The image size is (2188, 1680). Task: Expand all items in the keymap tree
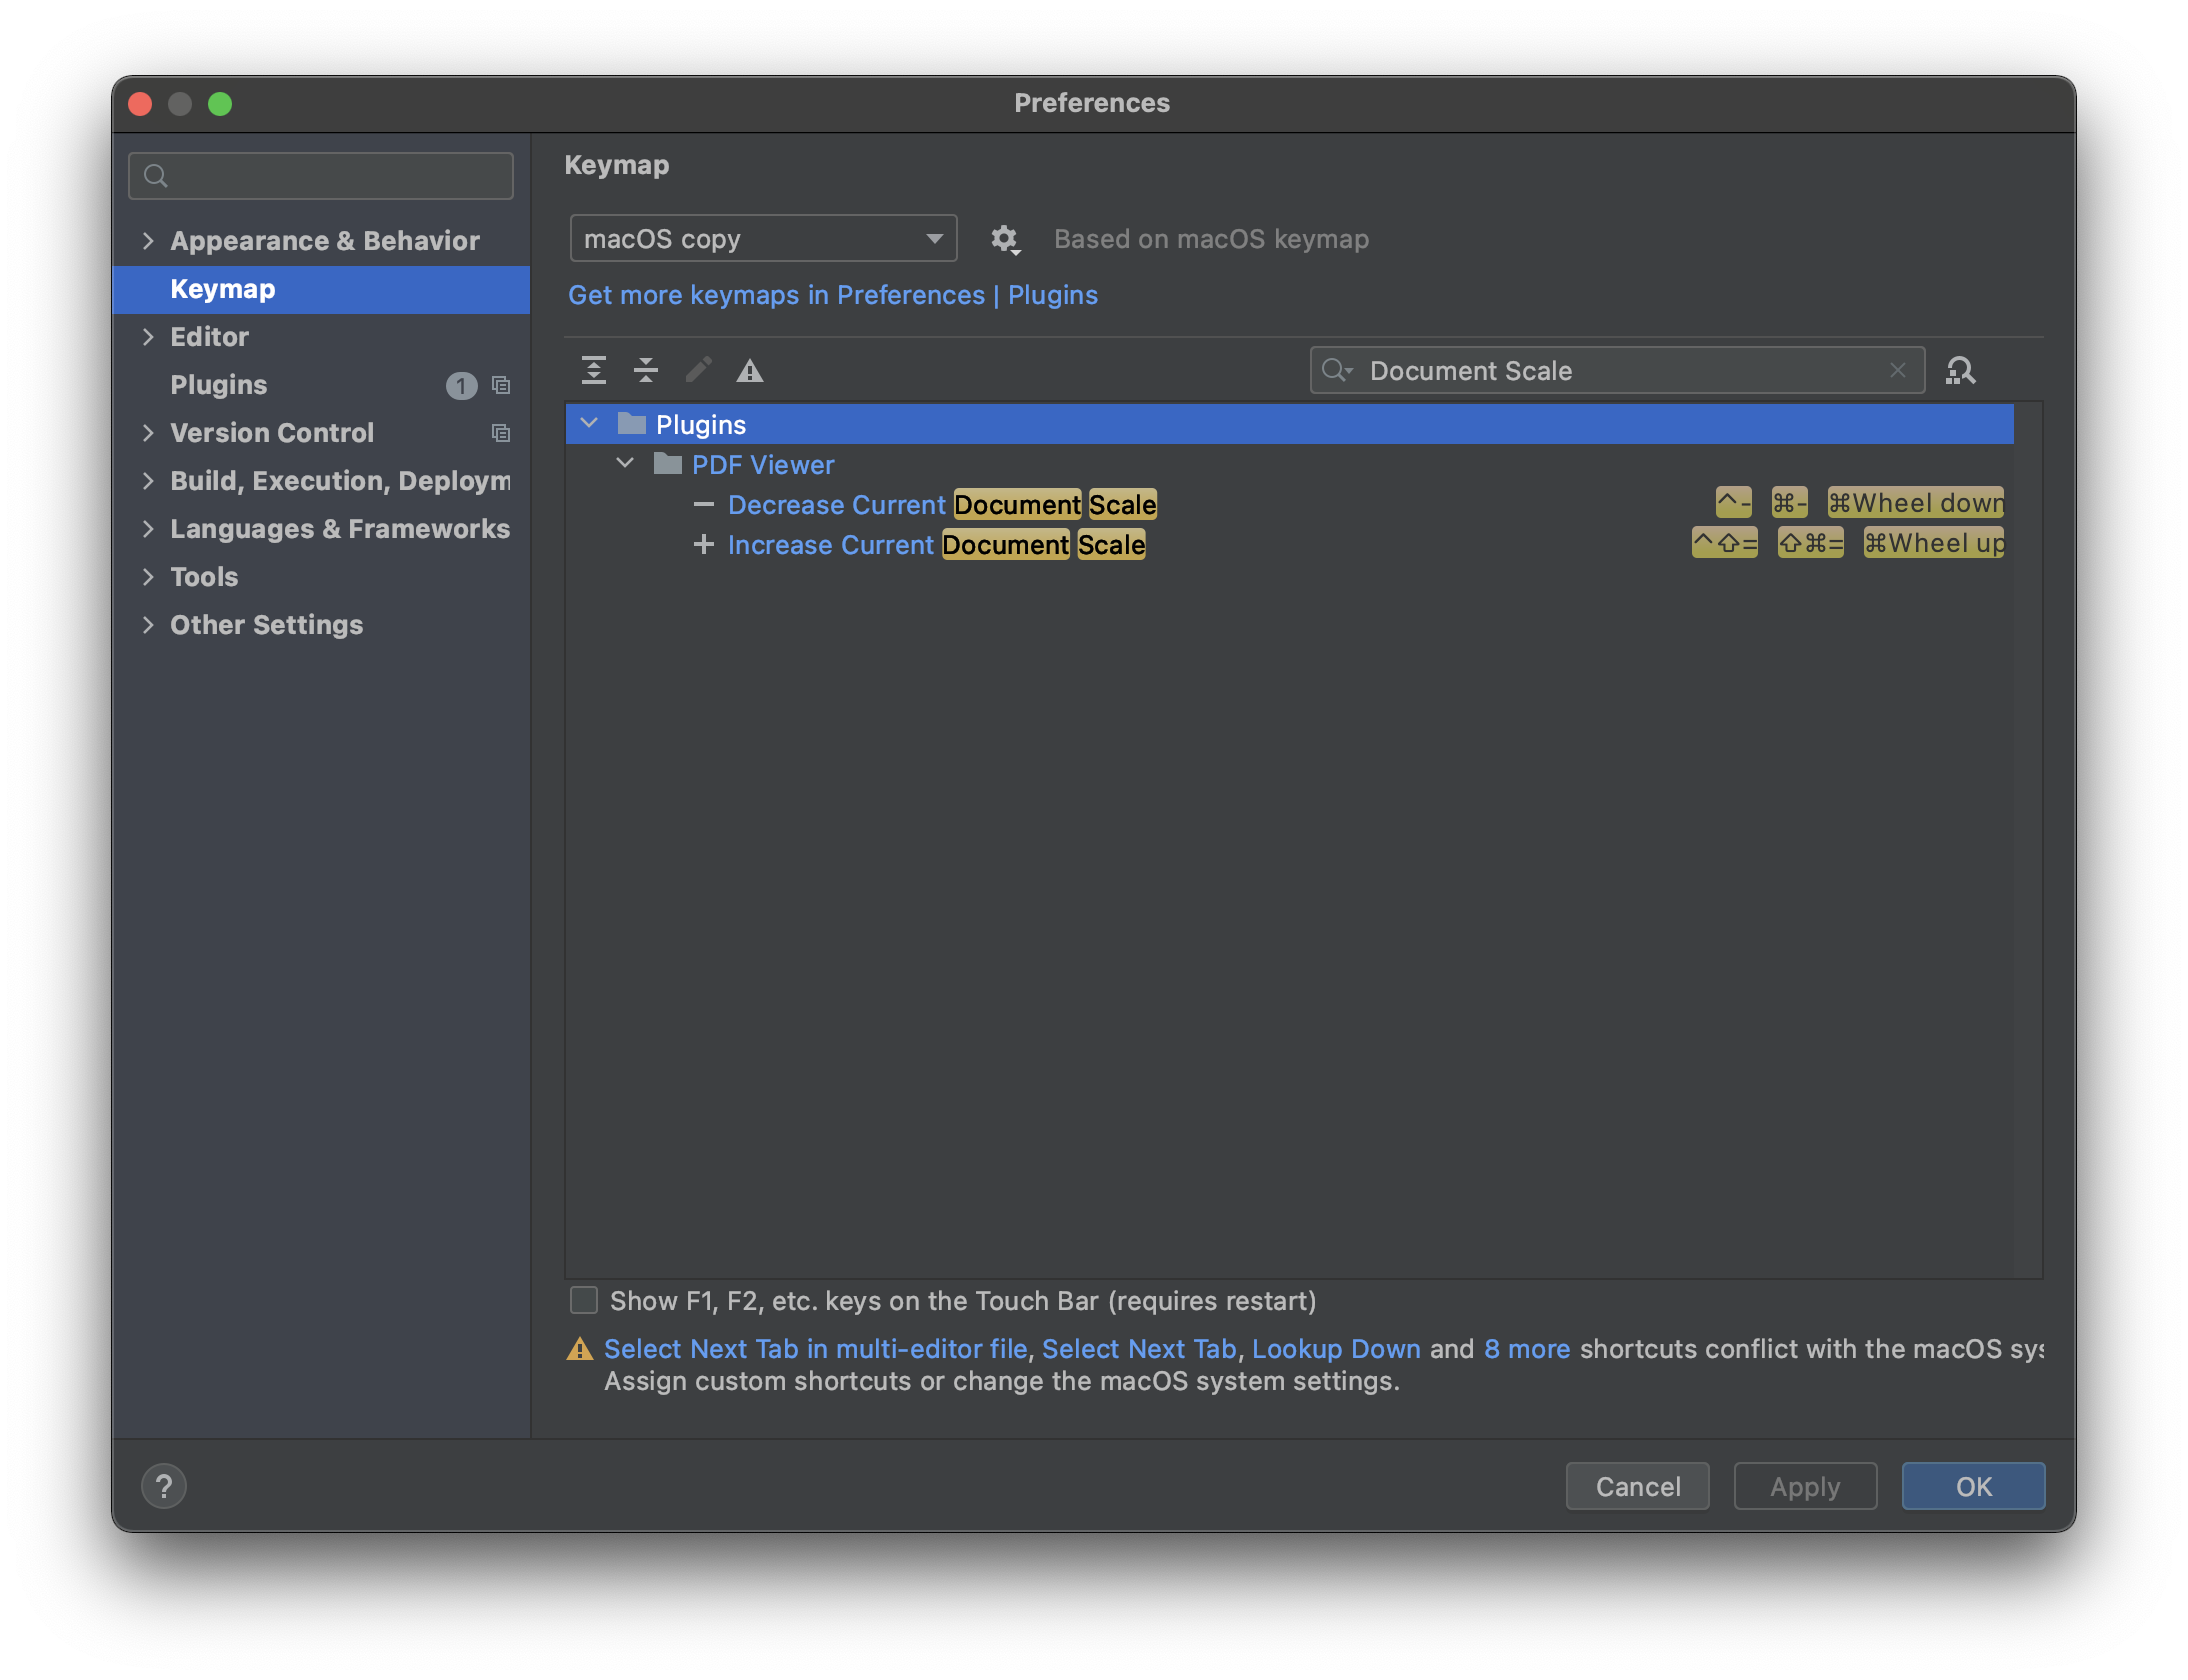[x=594, y=370]
